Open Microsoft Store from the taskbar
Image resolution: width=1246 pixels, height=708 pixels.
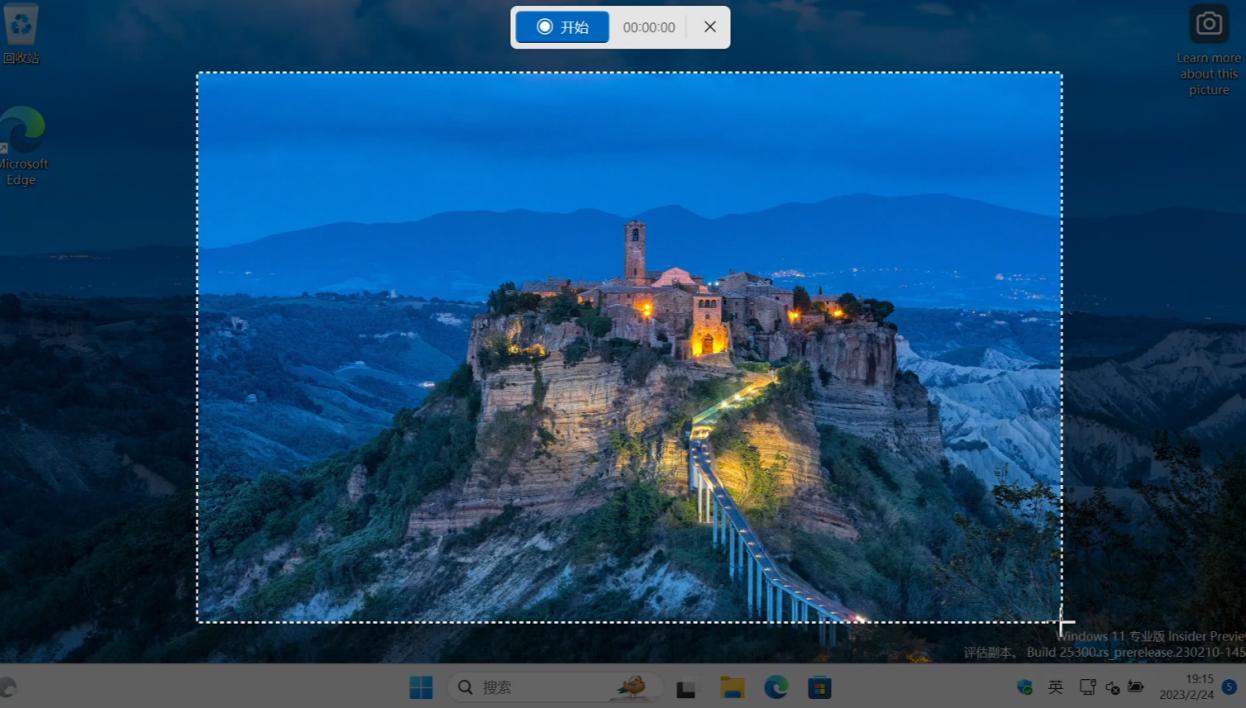[819, 687]
